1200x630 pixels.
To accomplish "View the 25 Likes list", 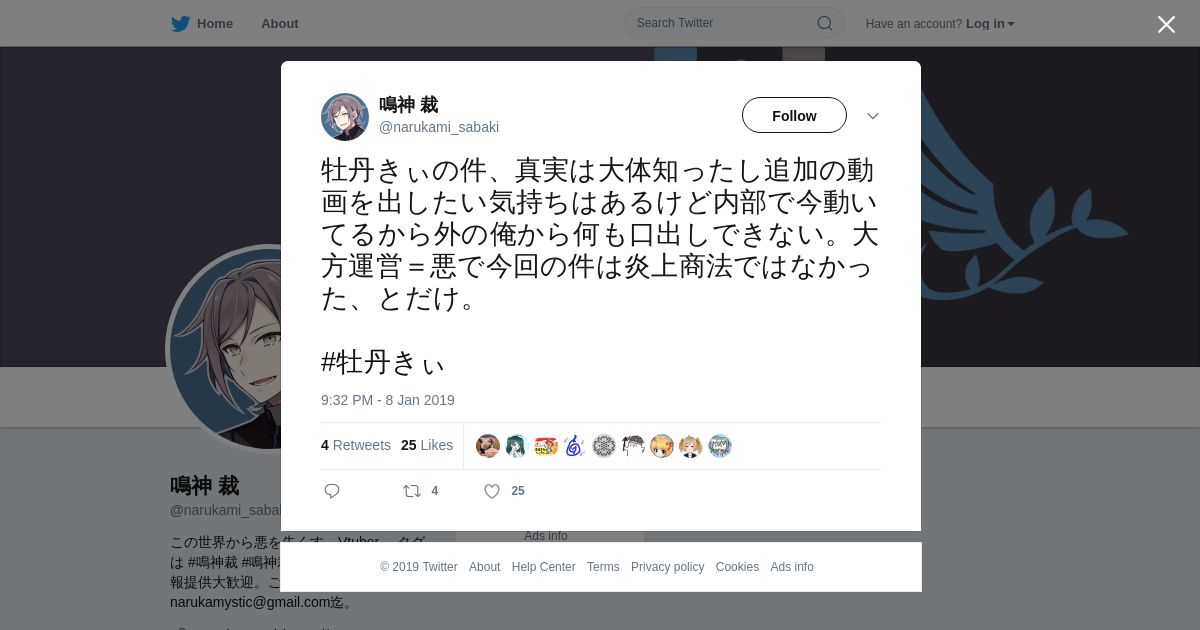I will [427, 445].
